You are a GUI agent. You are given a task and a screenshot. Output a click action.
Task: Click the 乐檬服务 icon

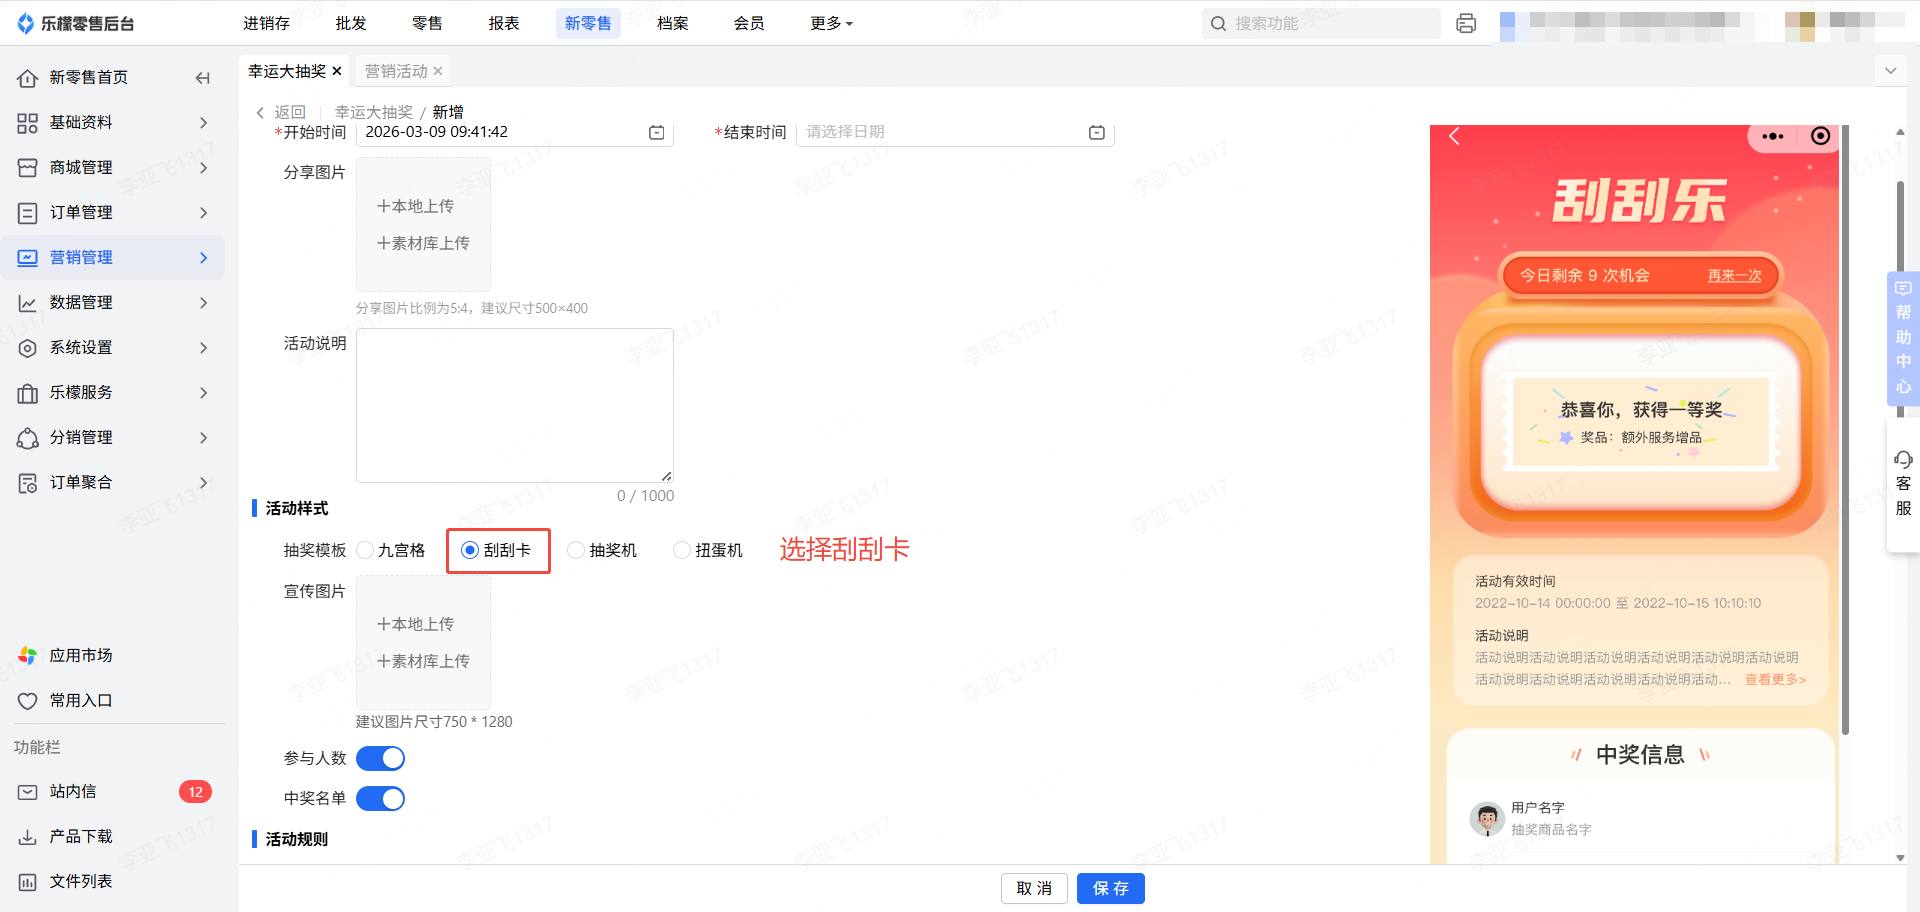tap(27, 393)
